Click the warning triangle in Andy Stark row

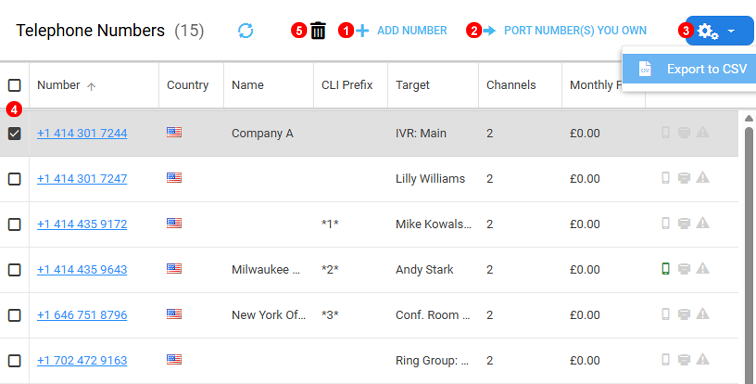(703, 268)
